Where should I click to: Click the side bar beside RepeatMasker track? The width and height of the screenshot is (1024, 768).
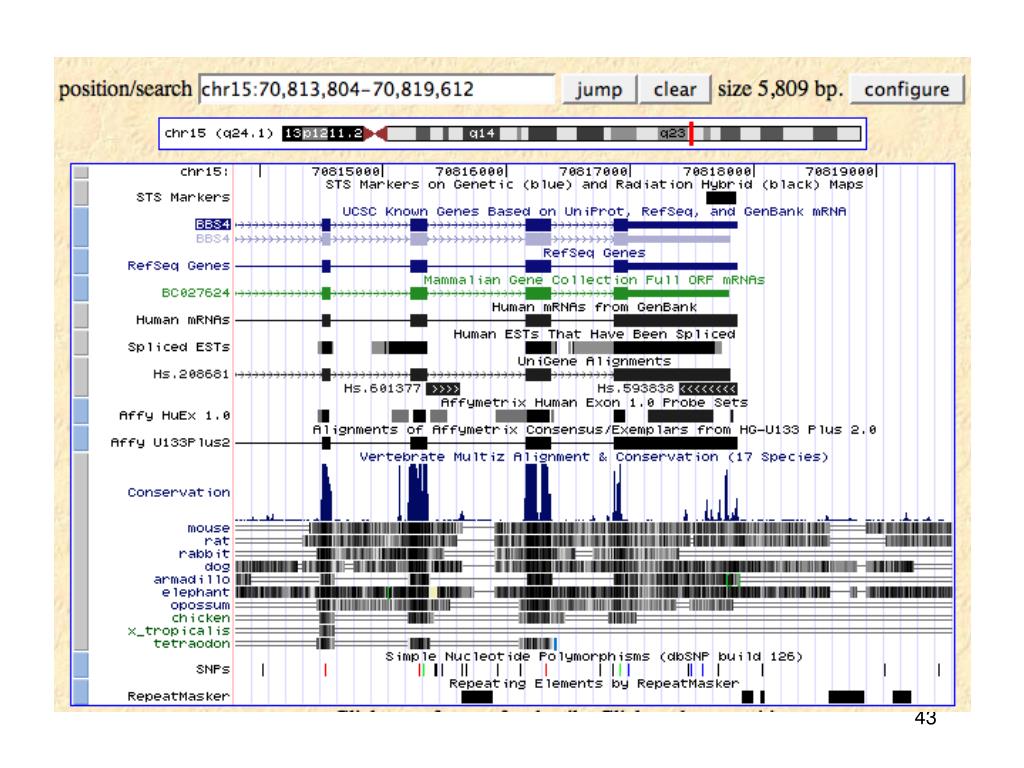[81, 694]
